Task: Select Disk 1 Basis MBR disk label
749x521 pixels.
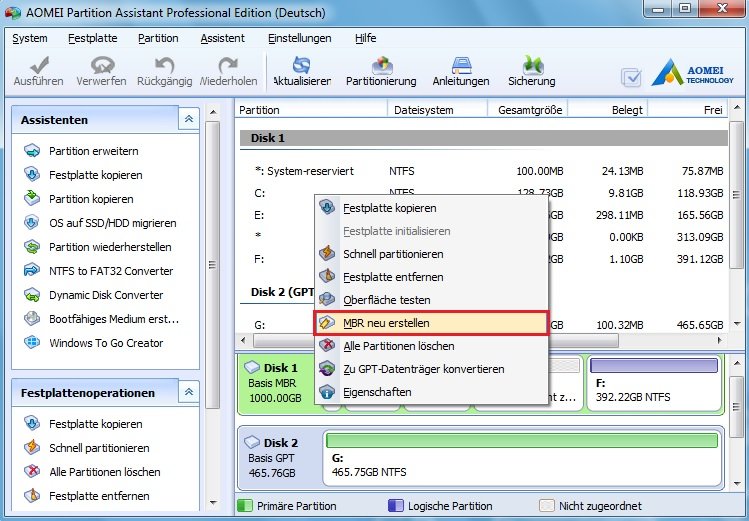Action: [x=277, y=383]
